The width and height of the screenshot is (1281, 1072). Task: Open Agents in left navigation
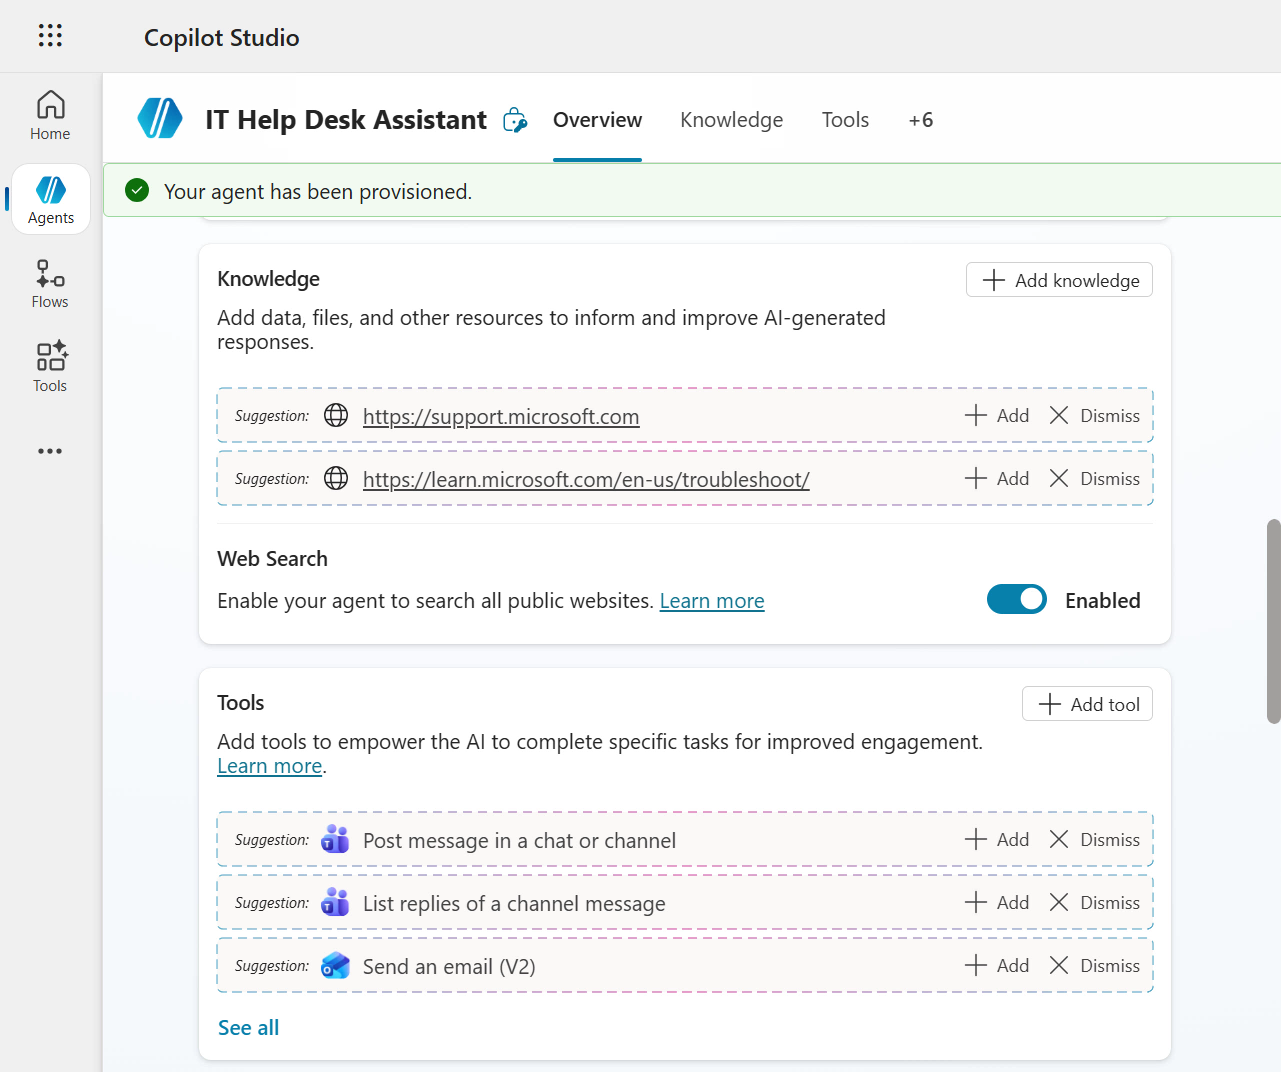(x=51, y=200)
